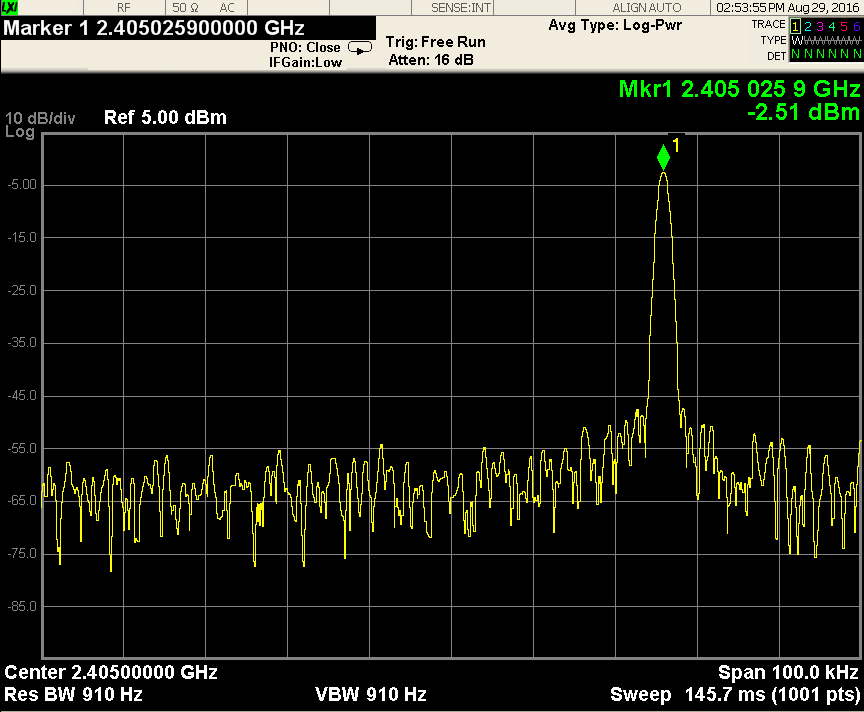Viewport: 864px width, 712px height.
Task: Select trace number 5 indicator
Action: [844, 26]
